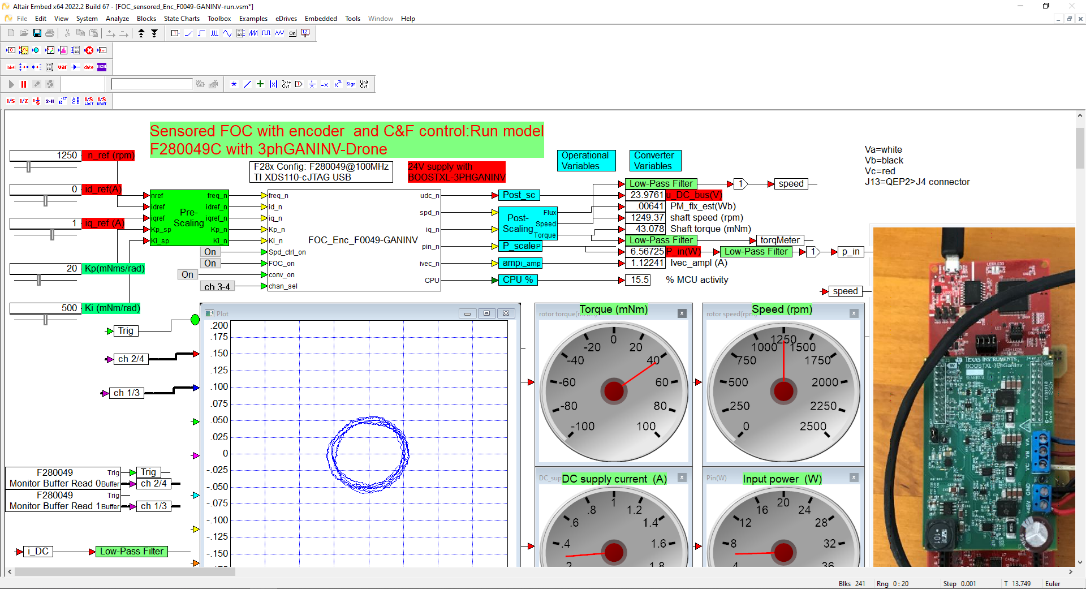Toggle the Spd_ctrl_on On button
Viewport: 1086px width, 589px height.
pos(211,252)
